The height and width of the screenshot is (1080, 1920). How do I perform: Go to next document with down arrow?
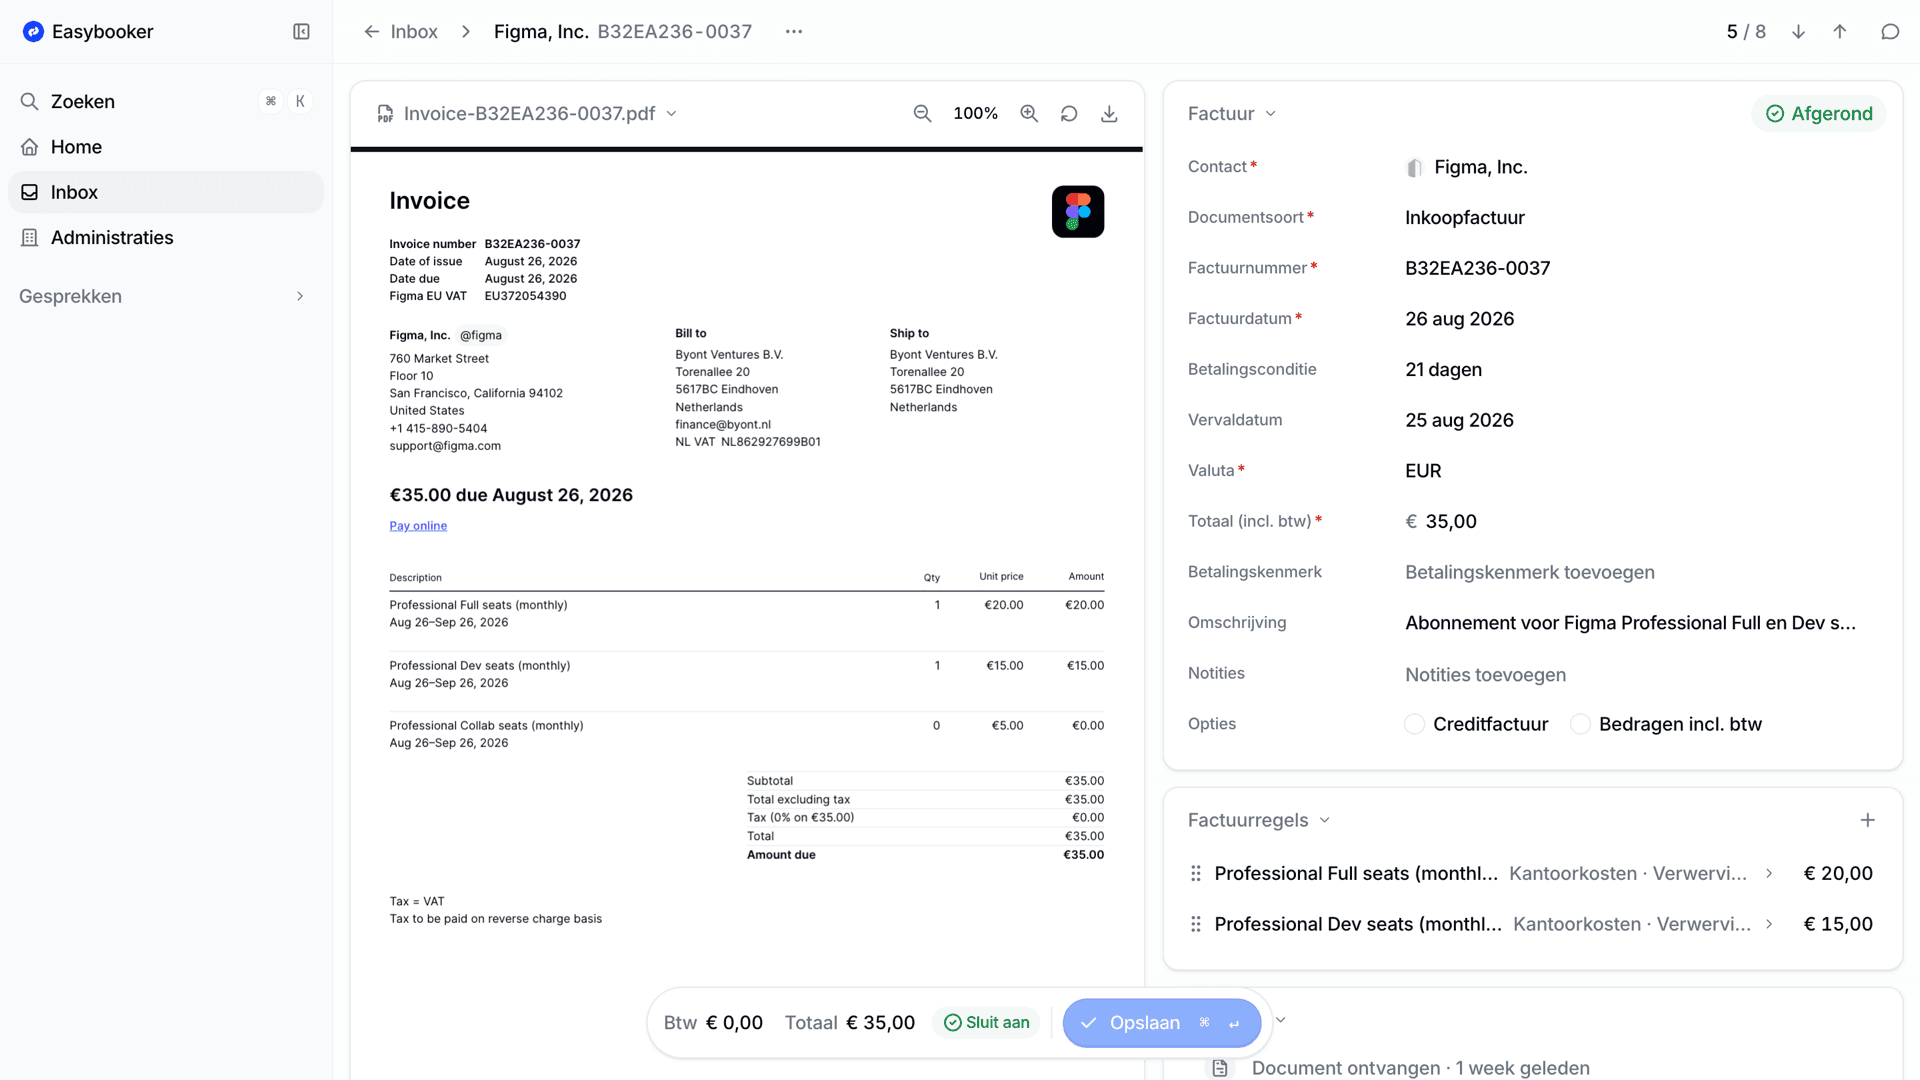click(x=1798, y=31)
